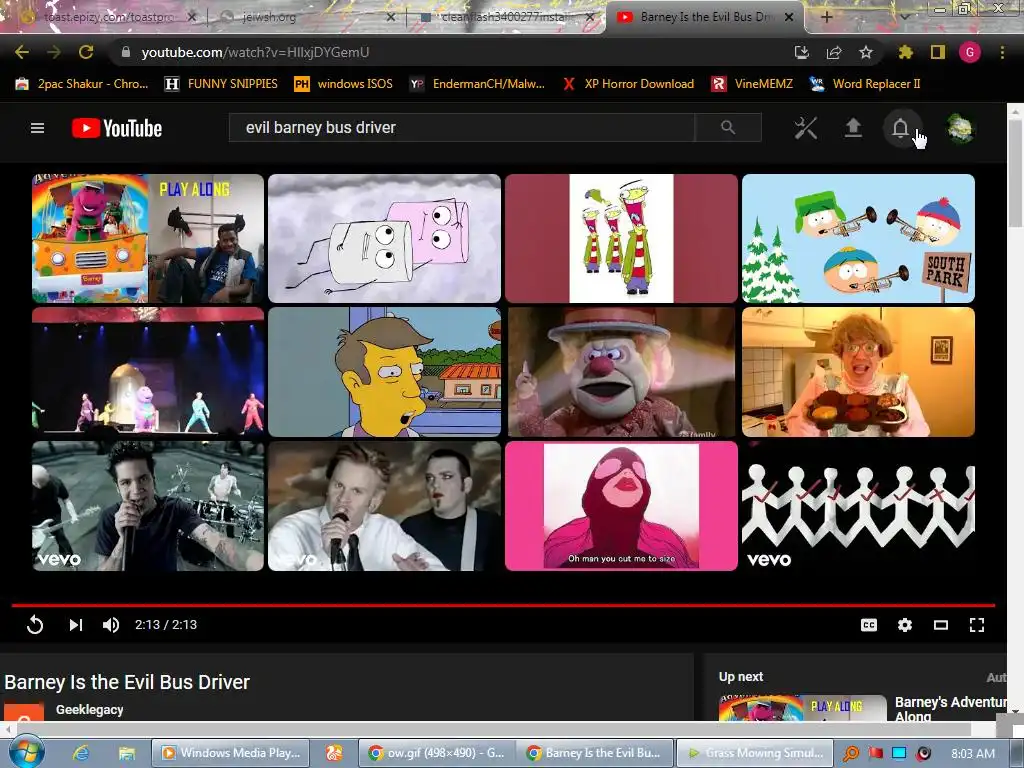Image resolution: width=1024 pixels, height=768 pixels.
Task: Click the address bar URL field
Action: (451, 52)
